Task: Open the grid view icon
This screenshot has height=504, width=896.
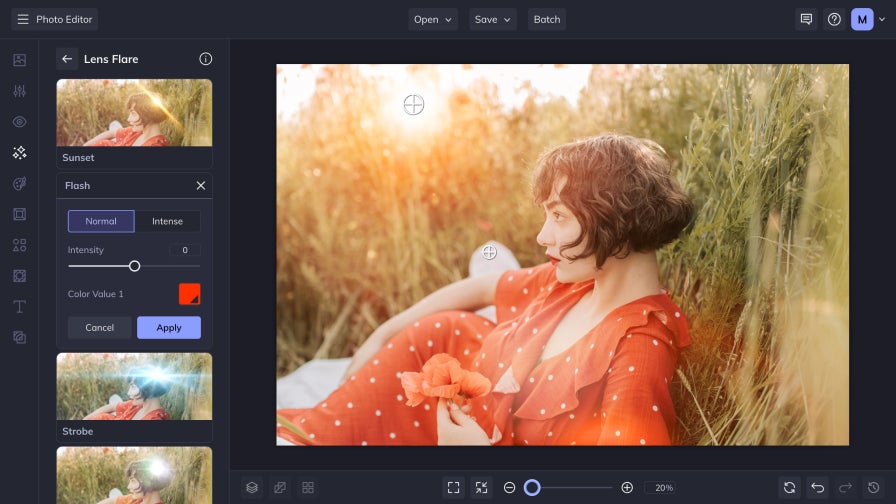Action: tap(308, 487)
